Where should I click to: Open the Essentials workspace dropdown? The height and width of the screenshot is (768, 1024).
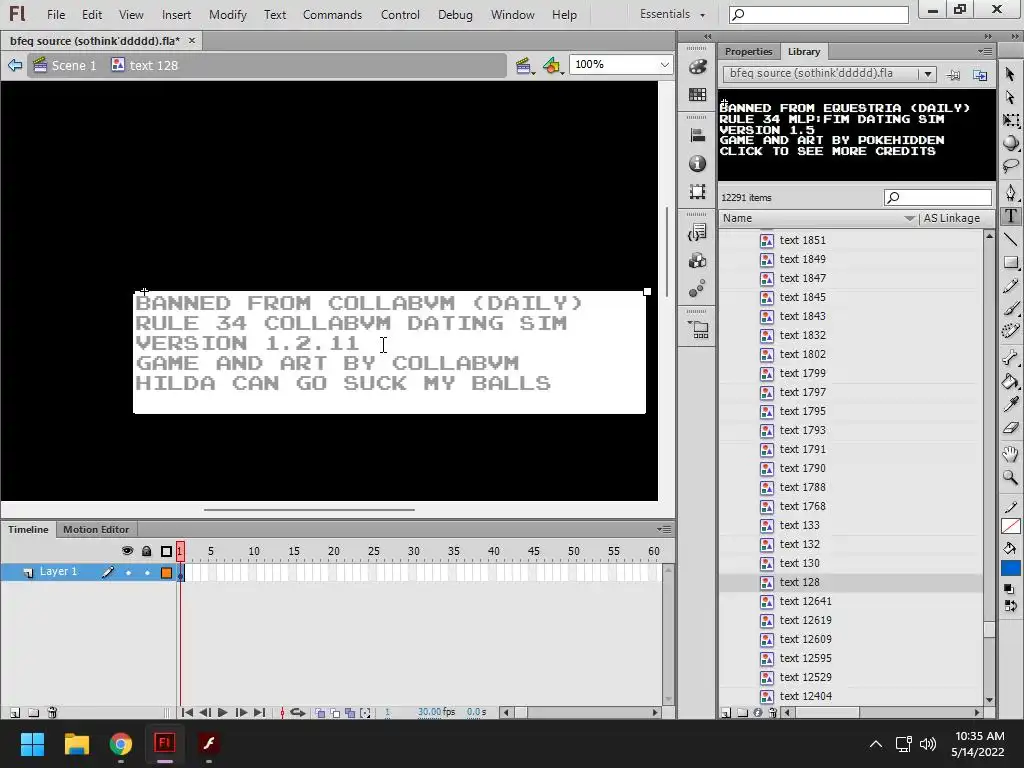pos(673,14)
